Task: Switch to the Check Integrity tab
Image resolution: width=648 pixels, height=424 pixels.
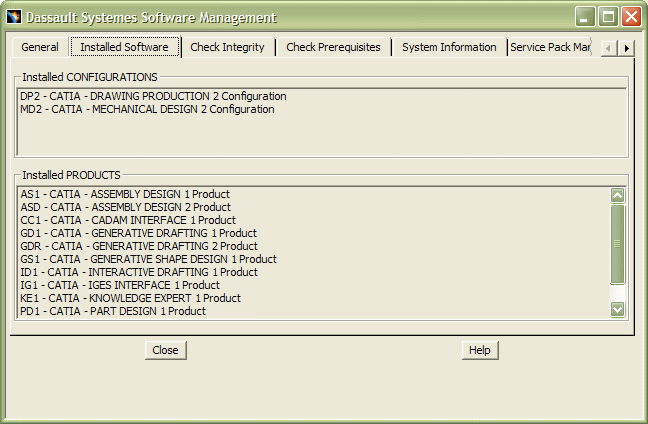Action: (227, 47)
